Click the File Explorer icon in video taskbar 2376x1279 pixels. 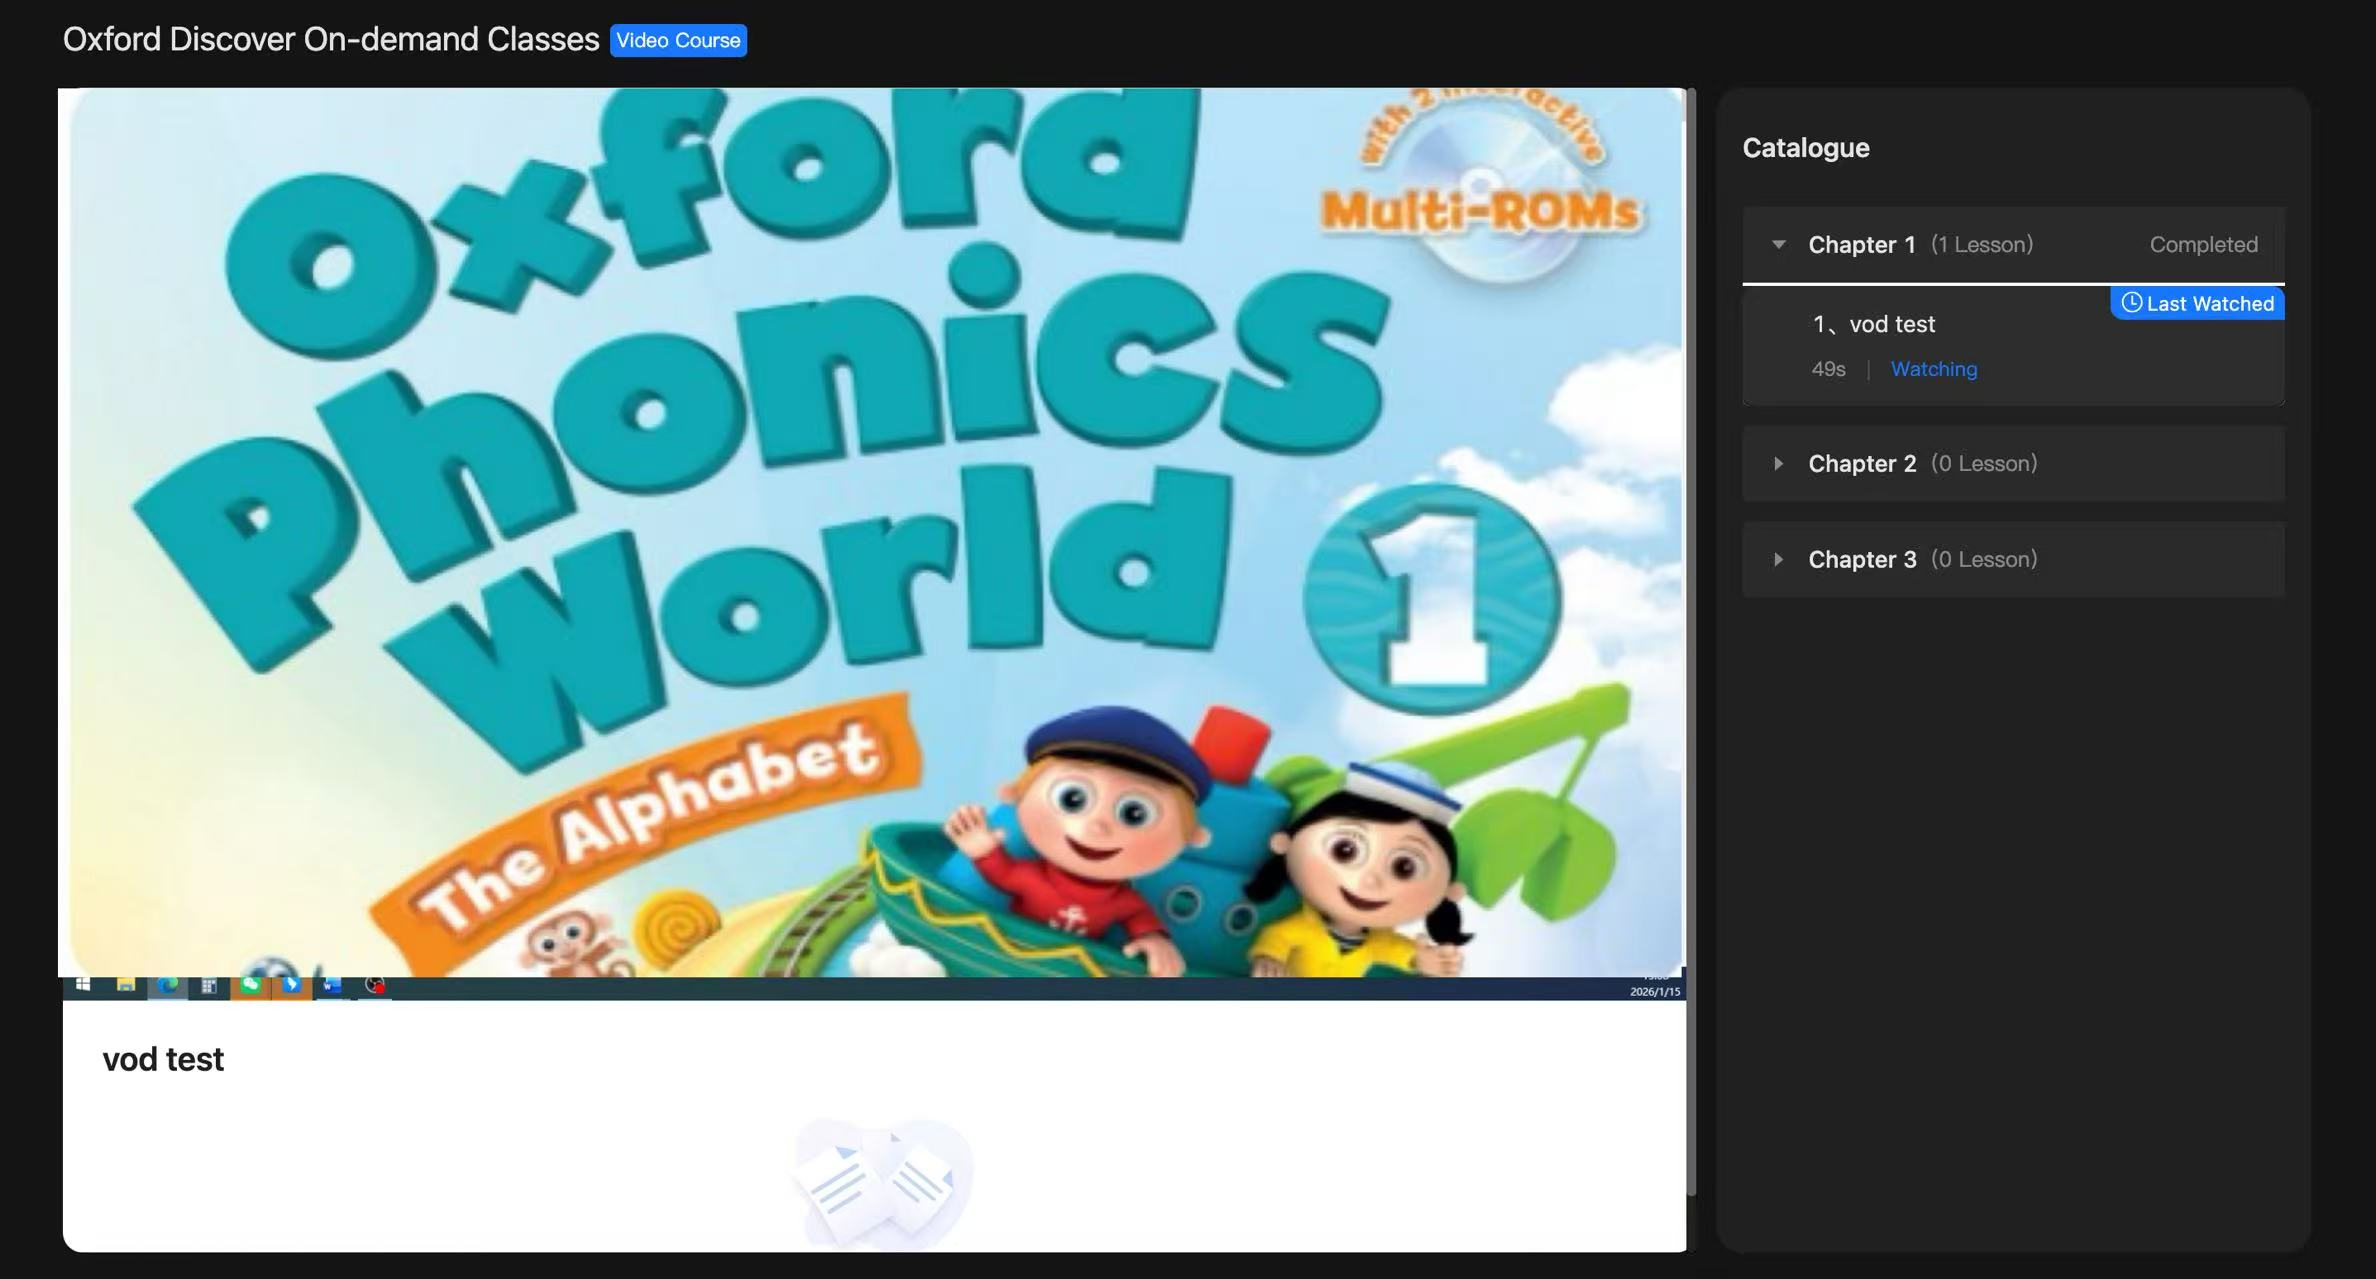pyautogui.click(x=126, y=985)
